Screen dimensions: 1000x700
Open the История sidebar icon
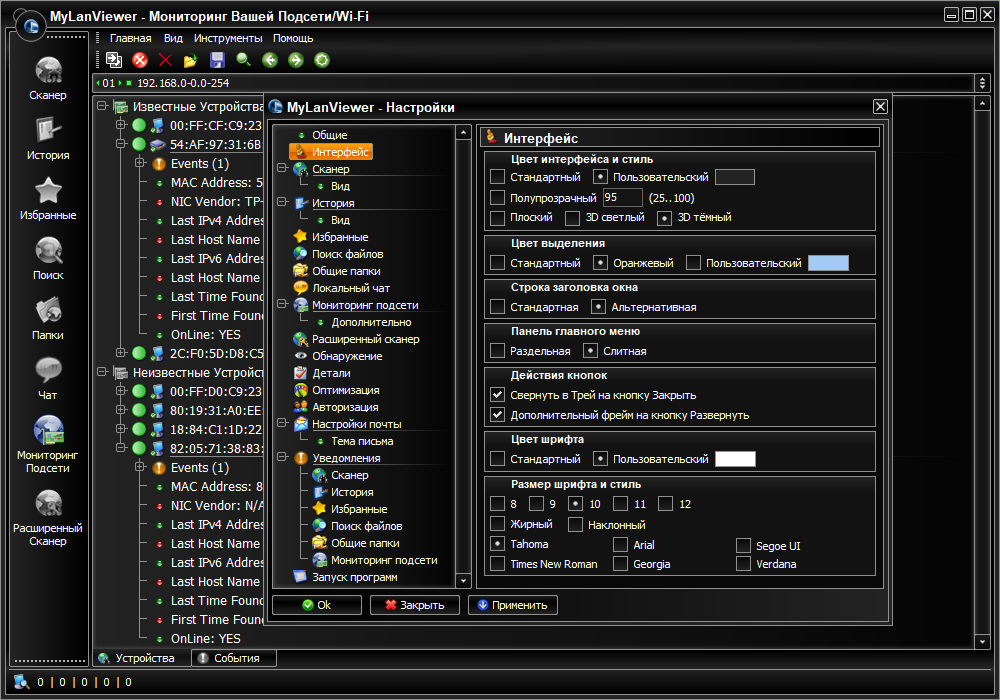[x=48, y=131]
